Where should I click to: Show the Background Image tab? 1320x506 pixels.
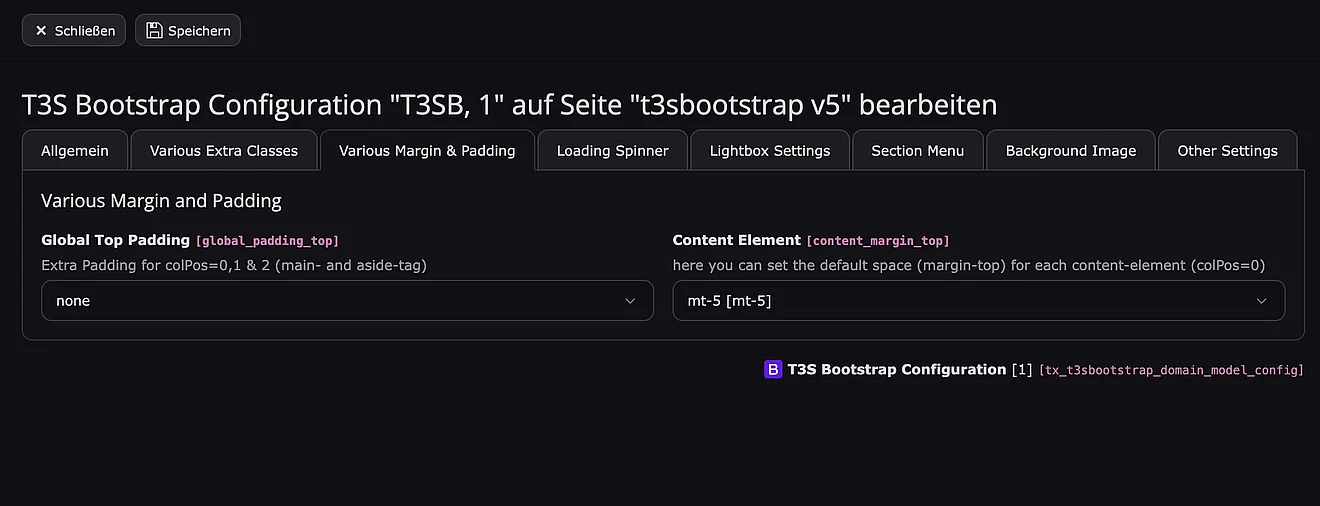pyautogui.click(x=1071, y=151)
